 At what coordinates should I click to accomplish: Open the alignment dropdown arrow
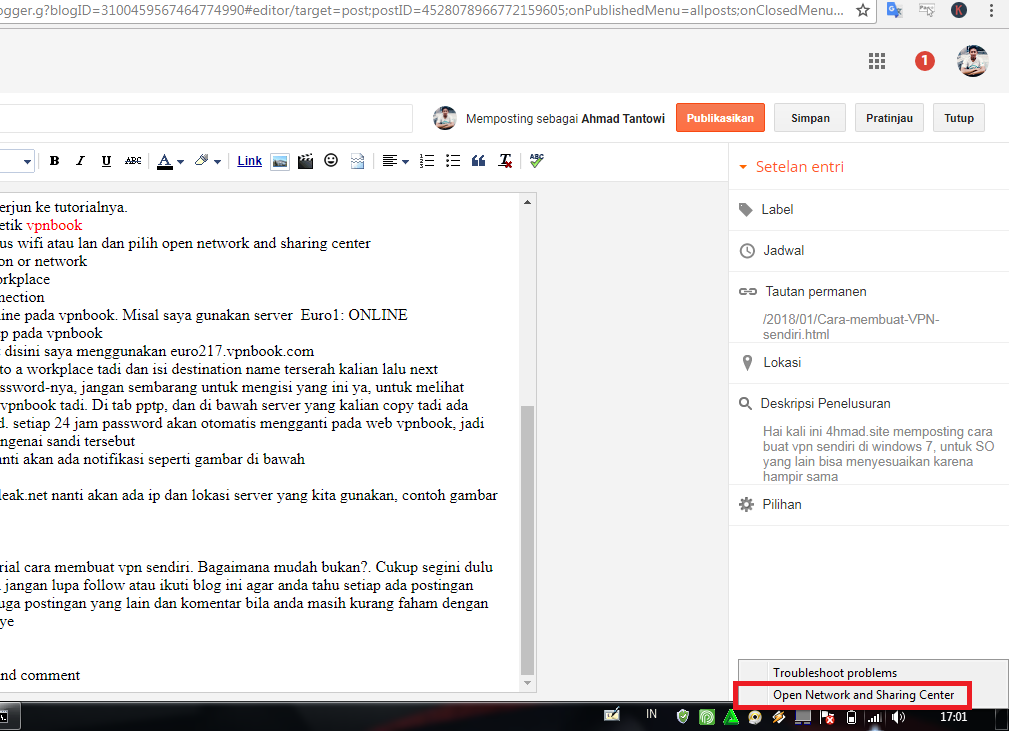(405, 162)
